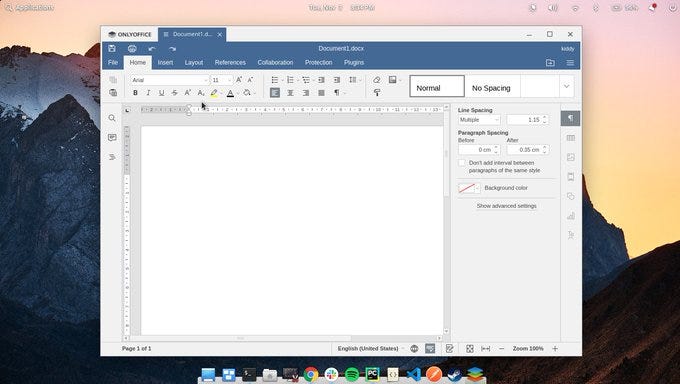Decrease paragraph indent

(321, 80)
